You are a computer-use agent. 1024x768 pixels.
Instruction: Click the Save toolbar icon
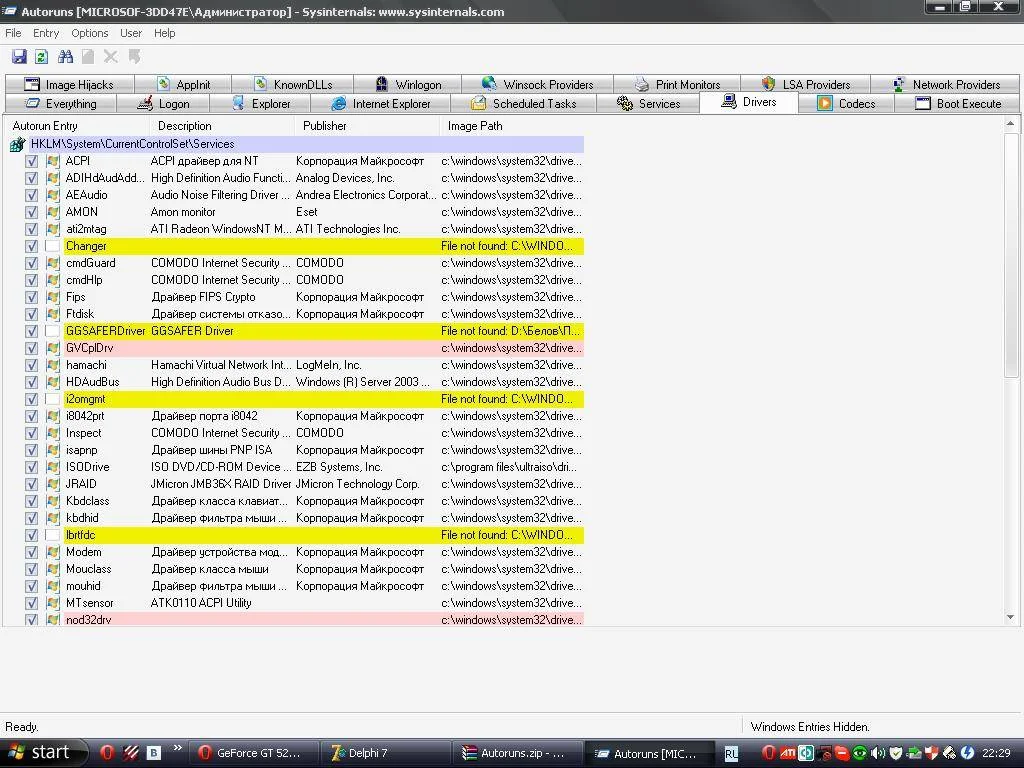[19, 57]
